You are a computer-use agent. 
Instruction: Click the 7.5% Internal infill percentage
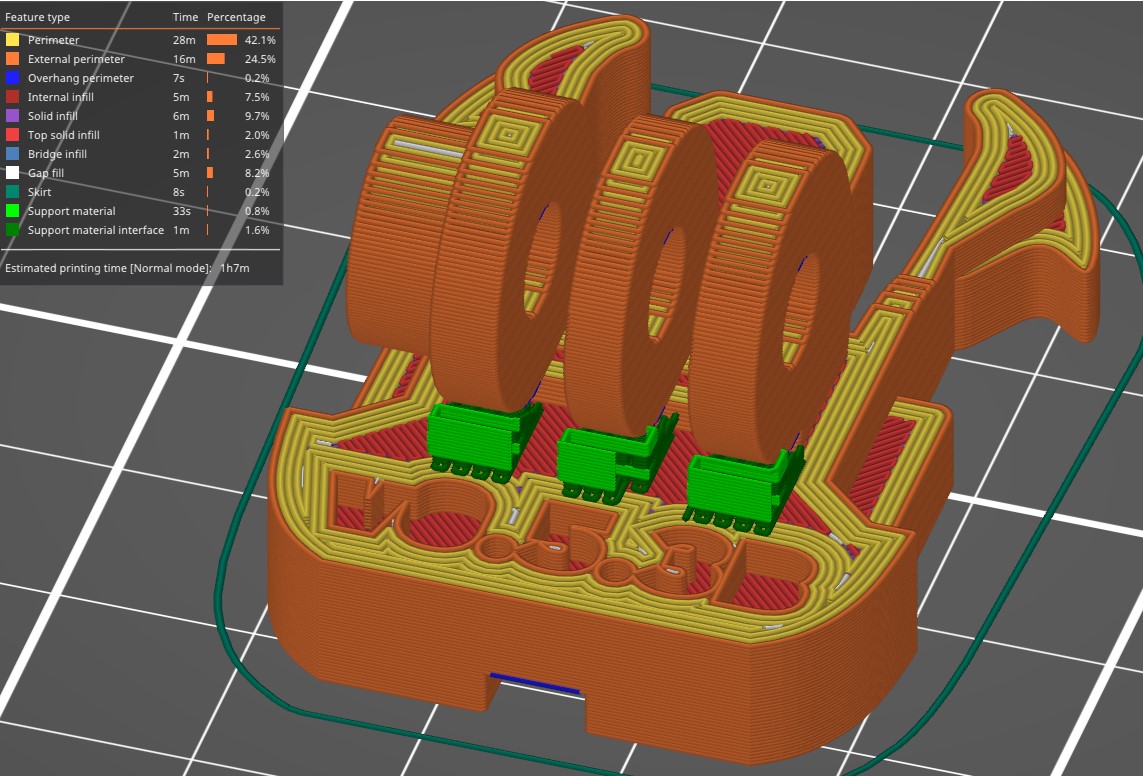pyautogui.click(x=257, y=97)
